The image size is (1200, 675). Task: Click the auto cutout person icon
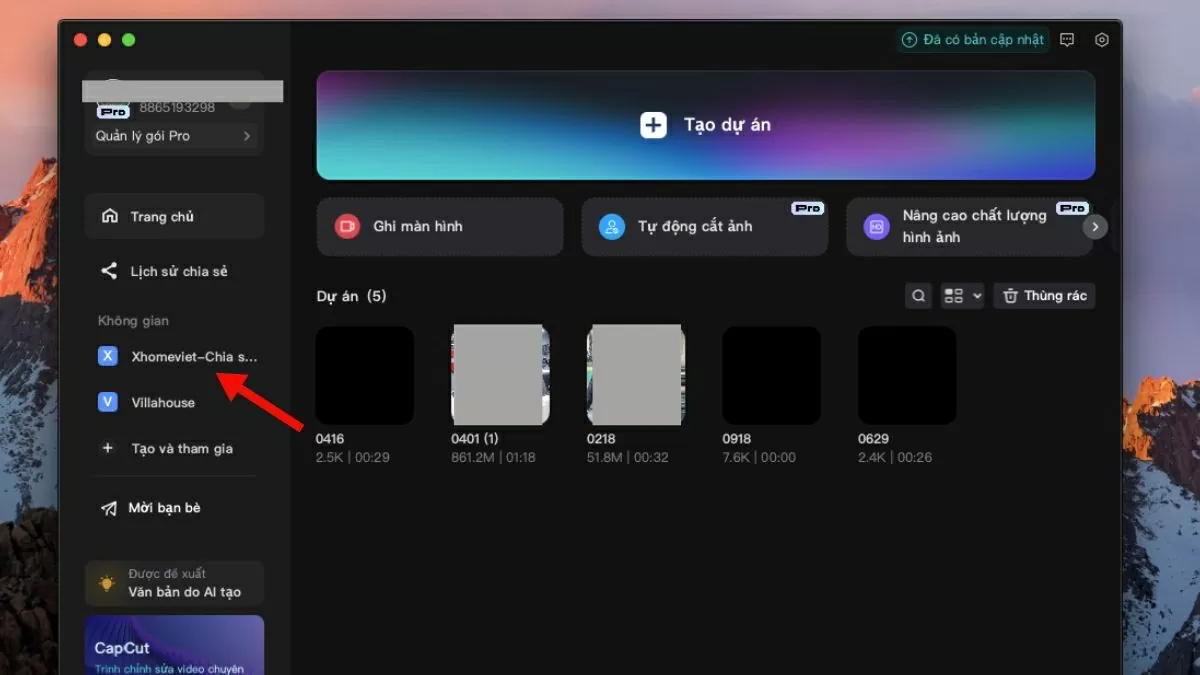611,227
